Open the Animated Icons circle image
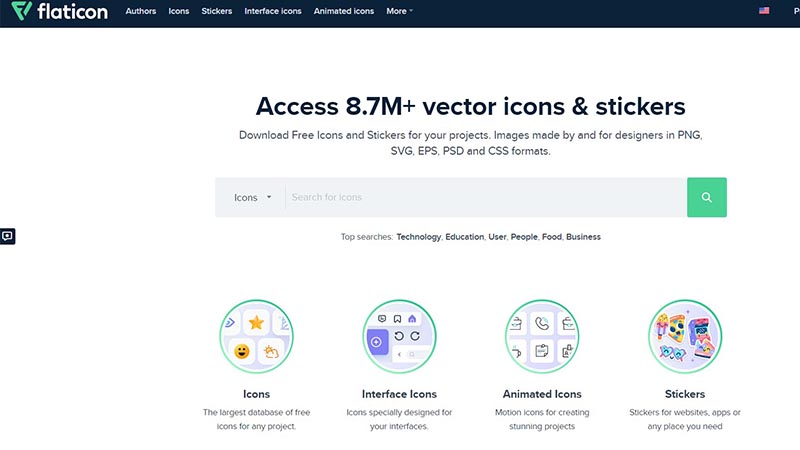The height and width of the screenshot is (450, 800). tap(542, 336)
